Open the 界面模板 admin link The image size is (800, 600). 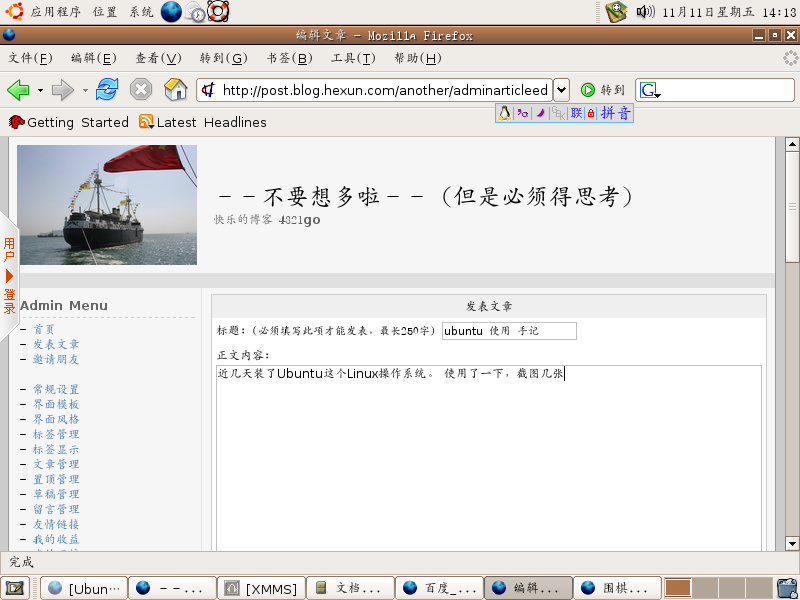click(x=56, y=404)
